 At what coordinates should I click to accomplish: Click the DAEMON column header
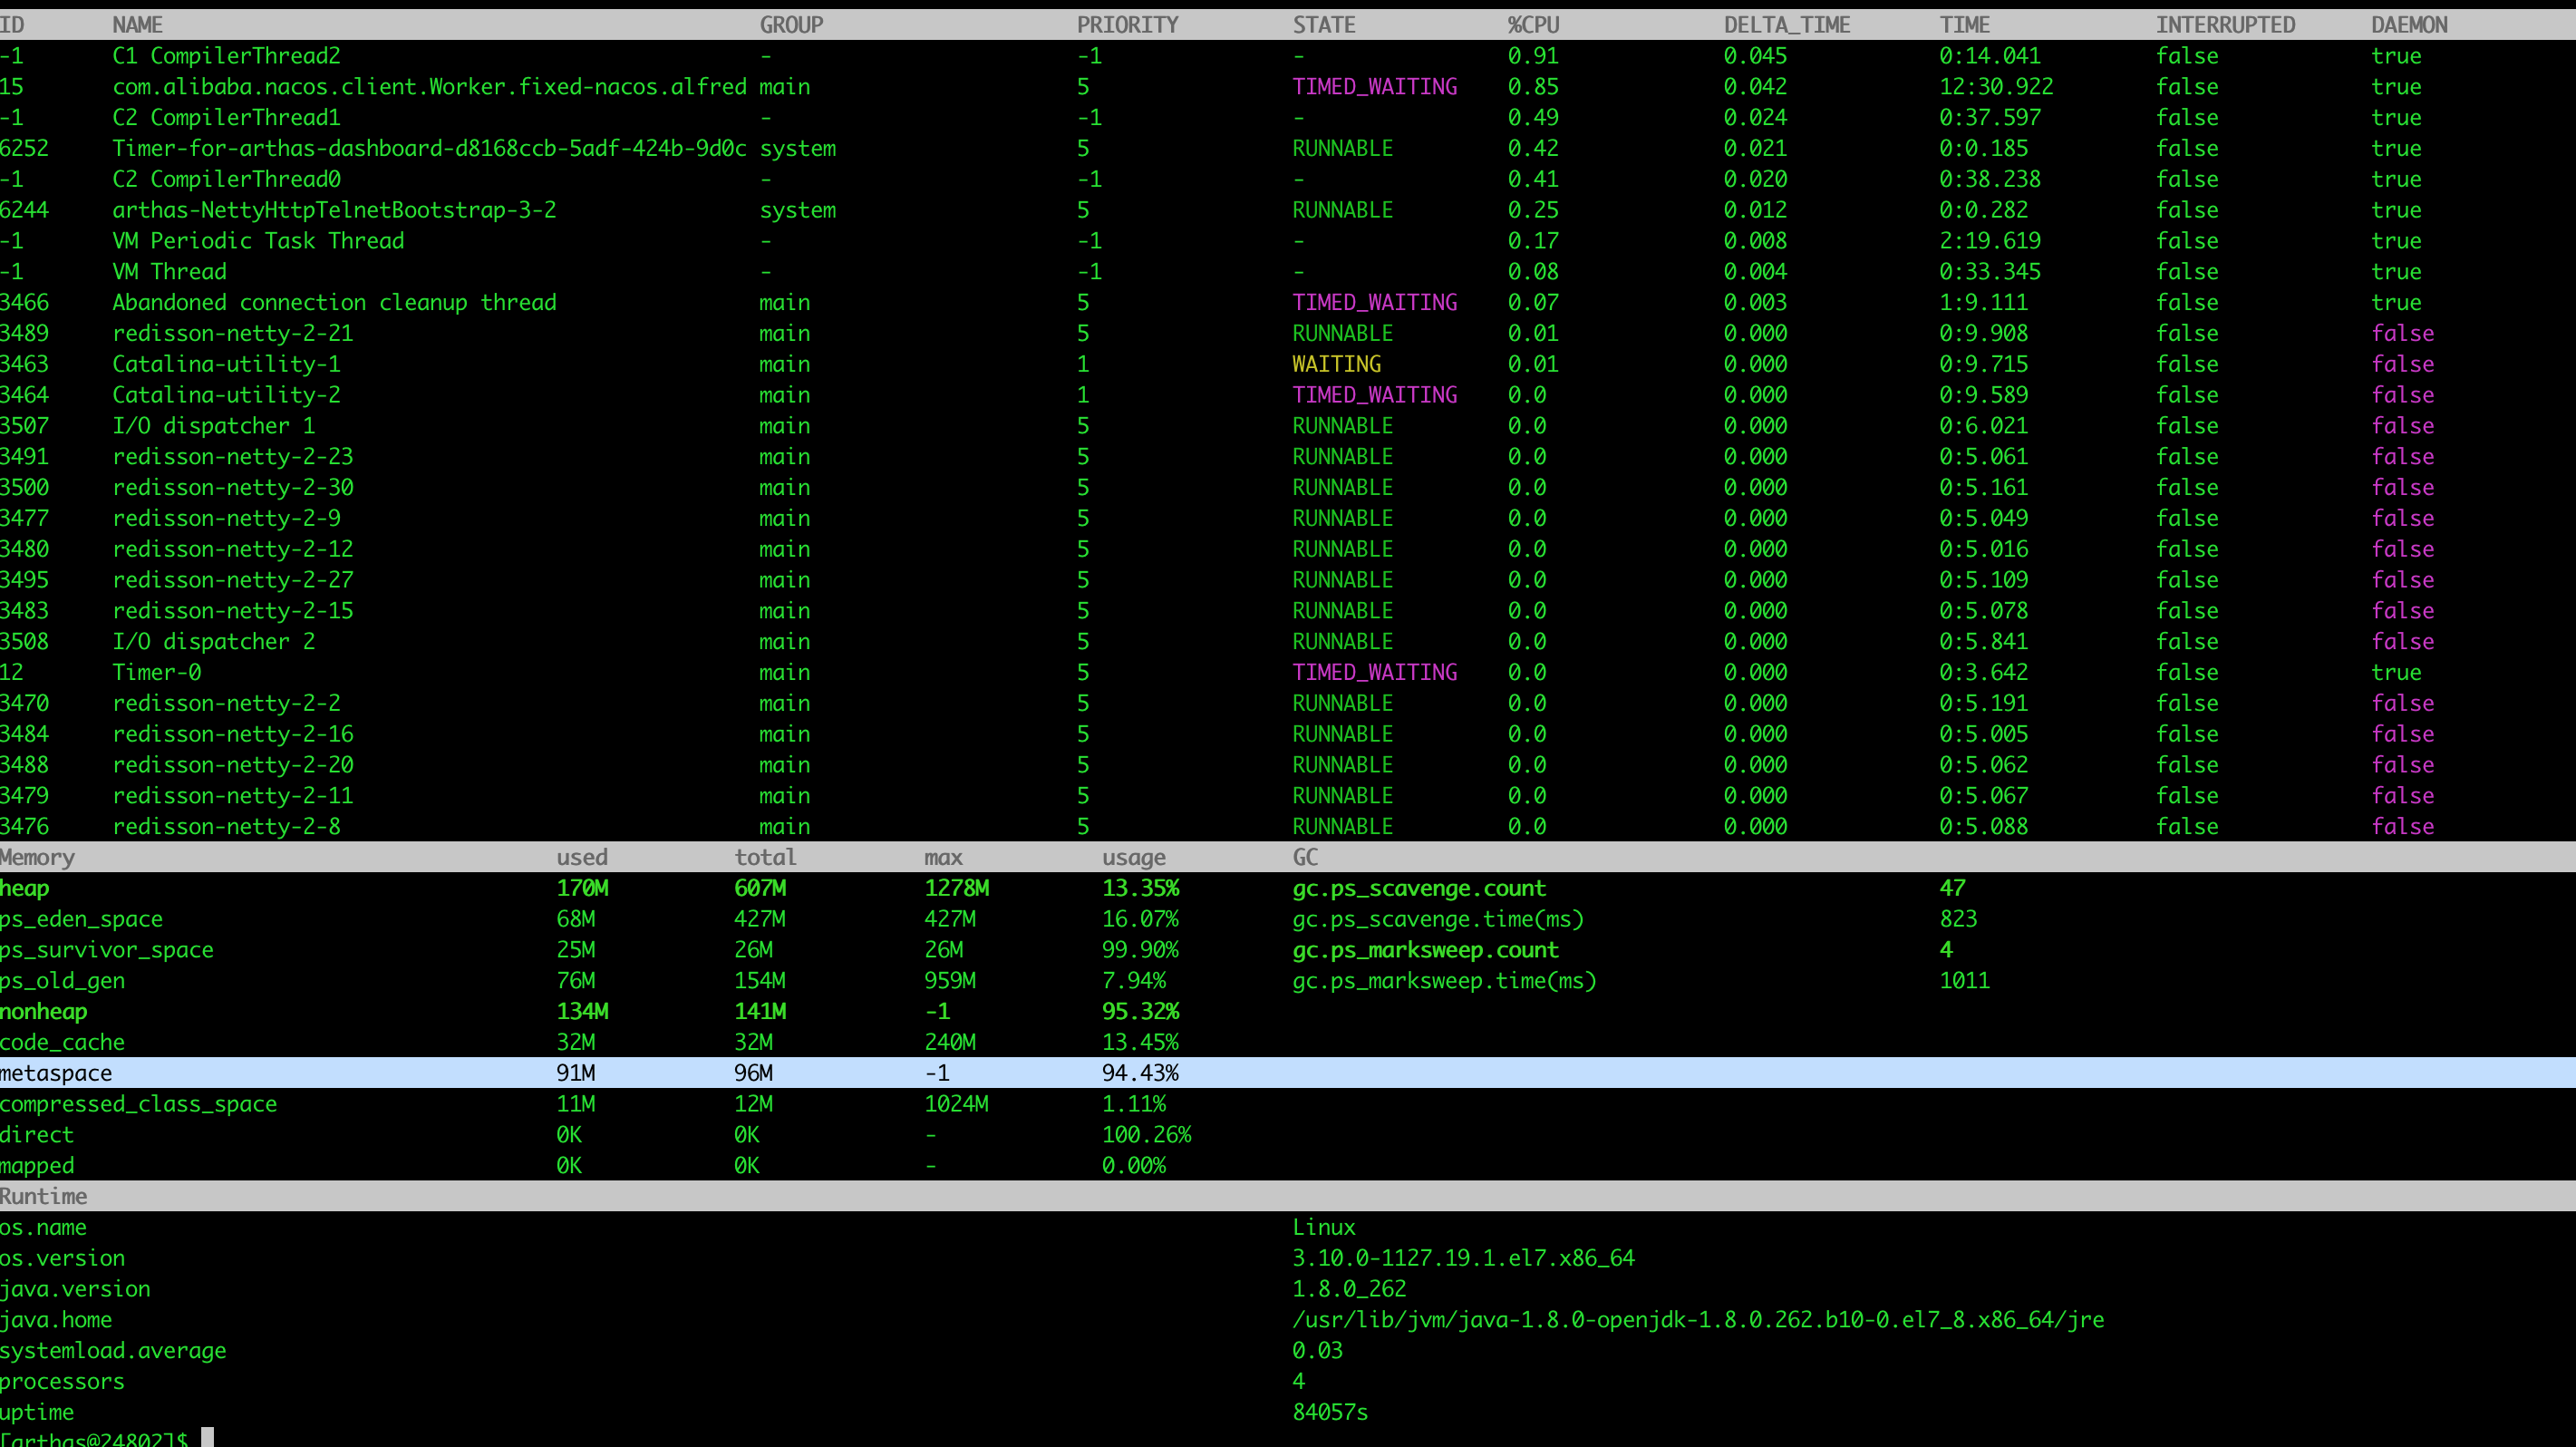(2409, 25)
